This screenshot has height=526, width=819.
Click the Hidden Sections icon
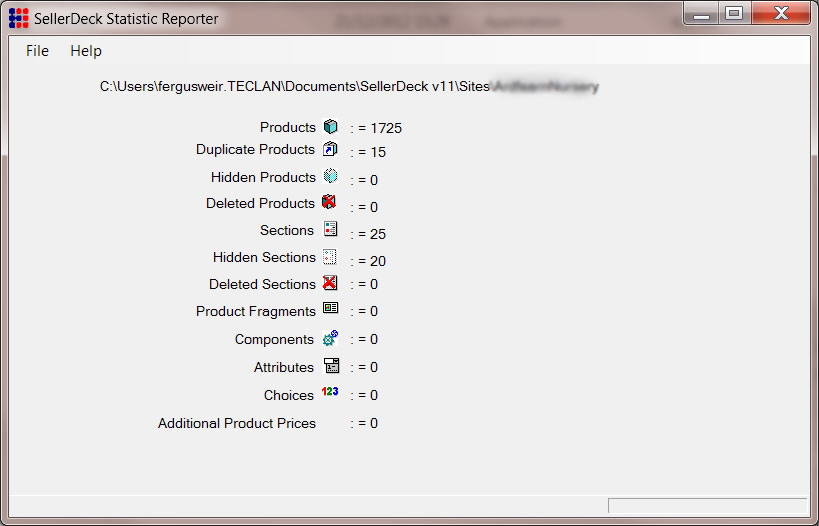[x=330, y=257]
